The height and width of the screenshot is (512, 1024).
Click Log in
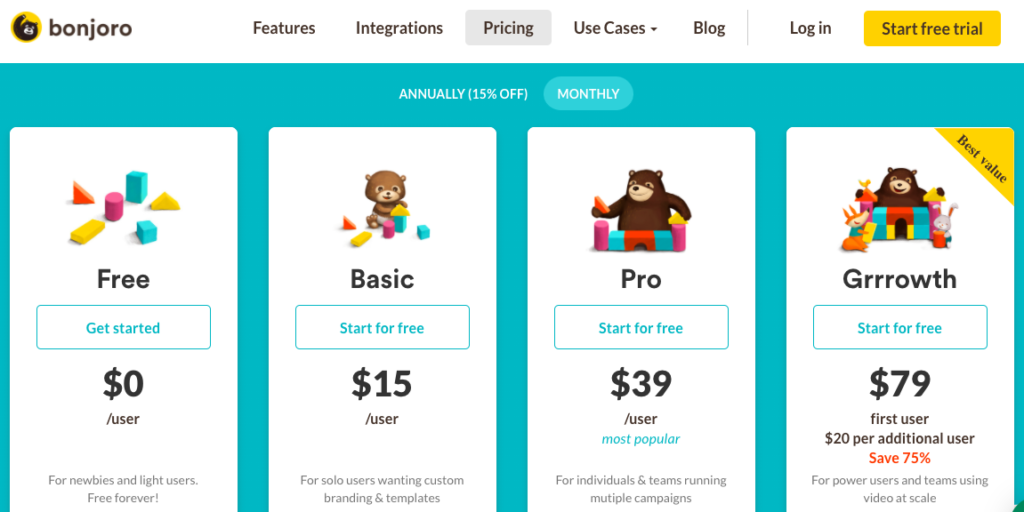pos(810,28)
